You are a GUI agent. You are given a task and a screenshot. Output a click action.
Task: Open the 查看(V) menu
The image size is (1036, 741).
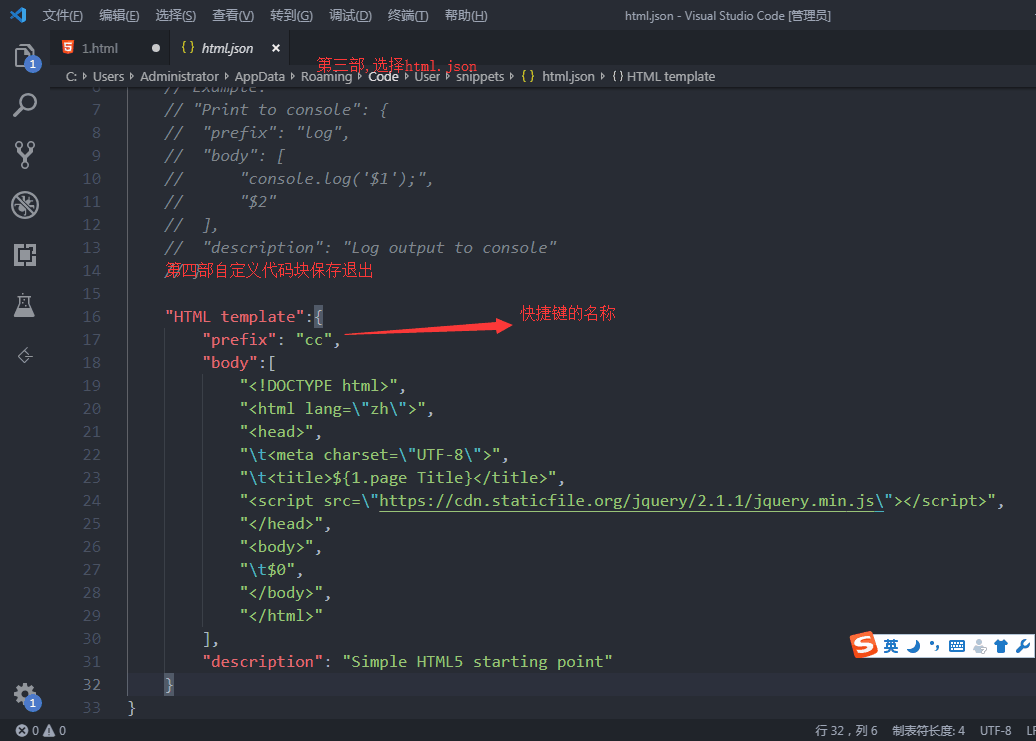coord(233,15)
